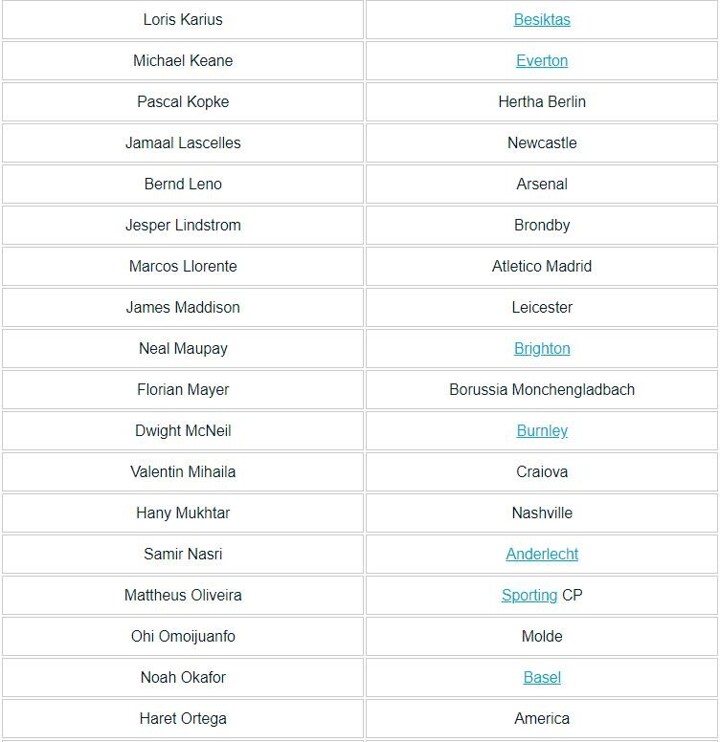
Task: Open the Basel club link
Action: (x=542, y=677)
